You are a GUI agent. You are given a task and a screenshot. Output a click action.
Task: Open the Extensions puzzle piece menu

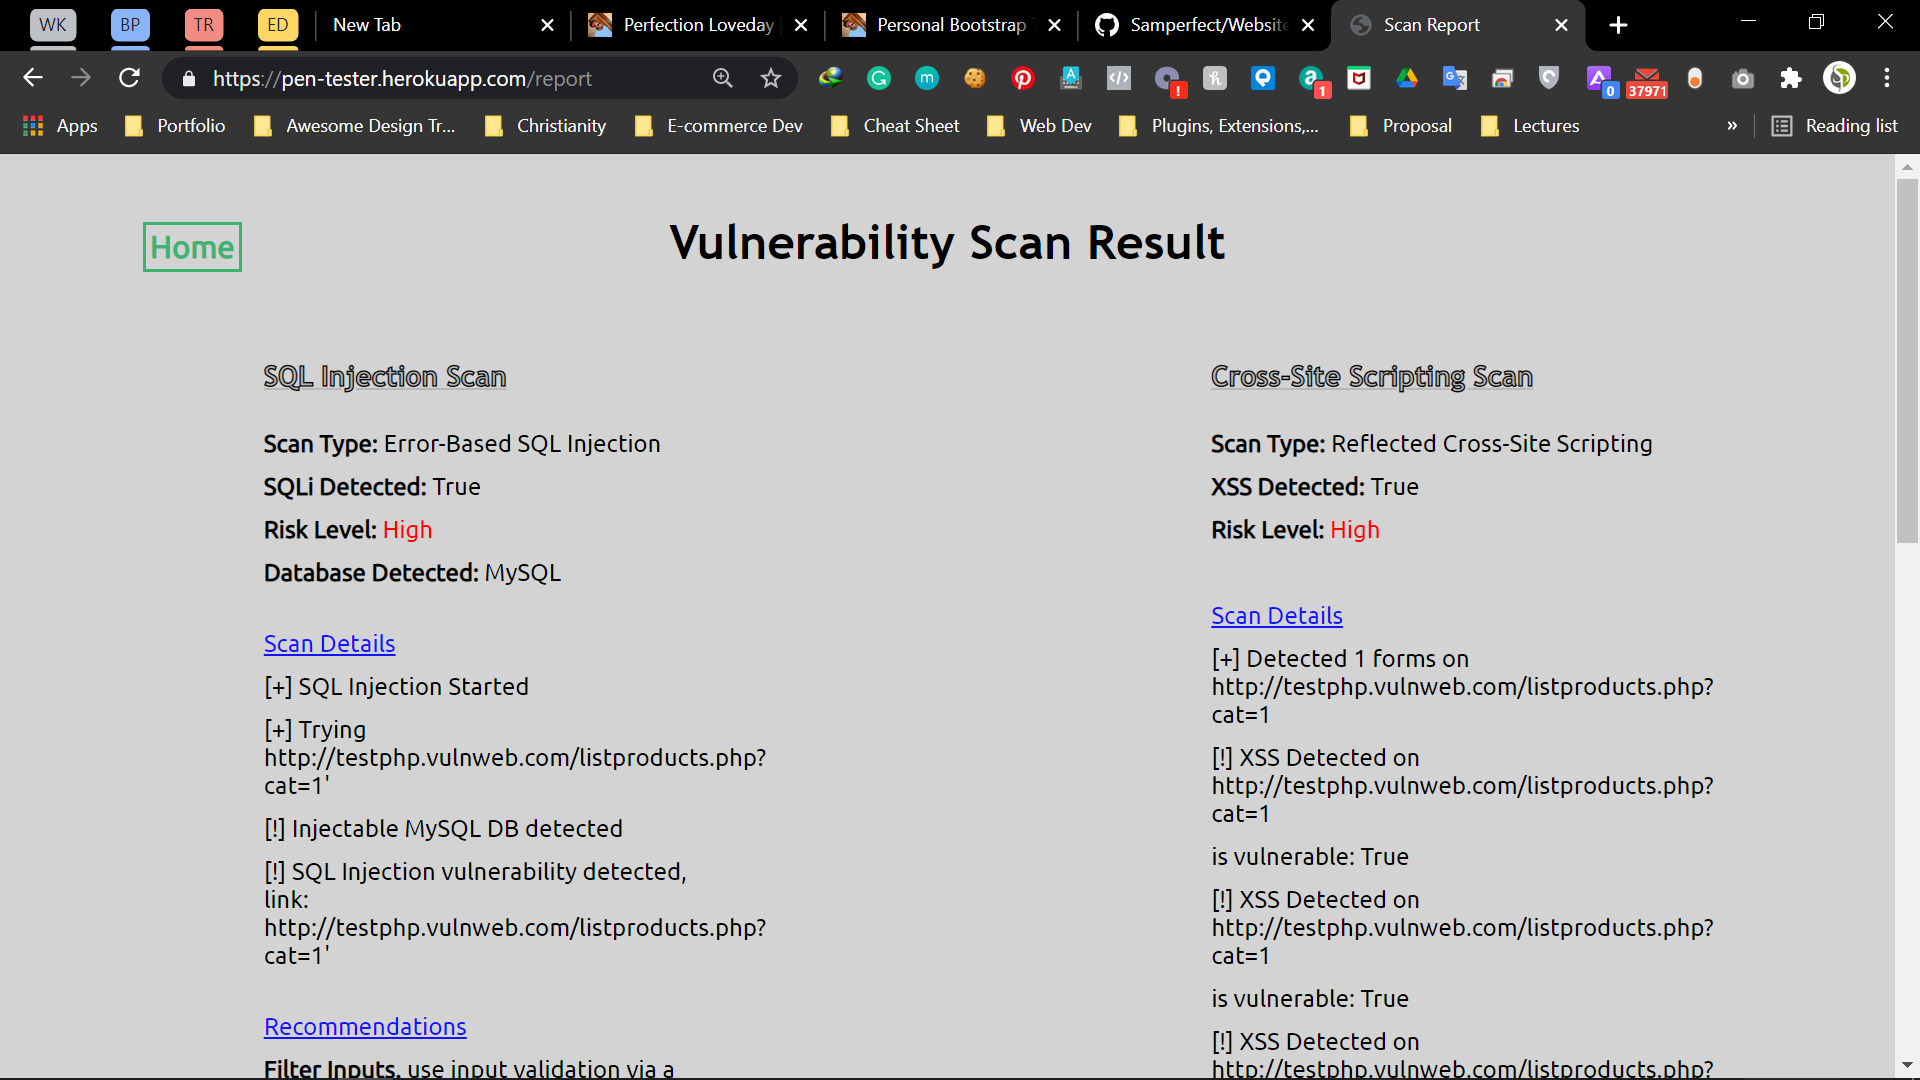click(1791, 78)
